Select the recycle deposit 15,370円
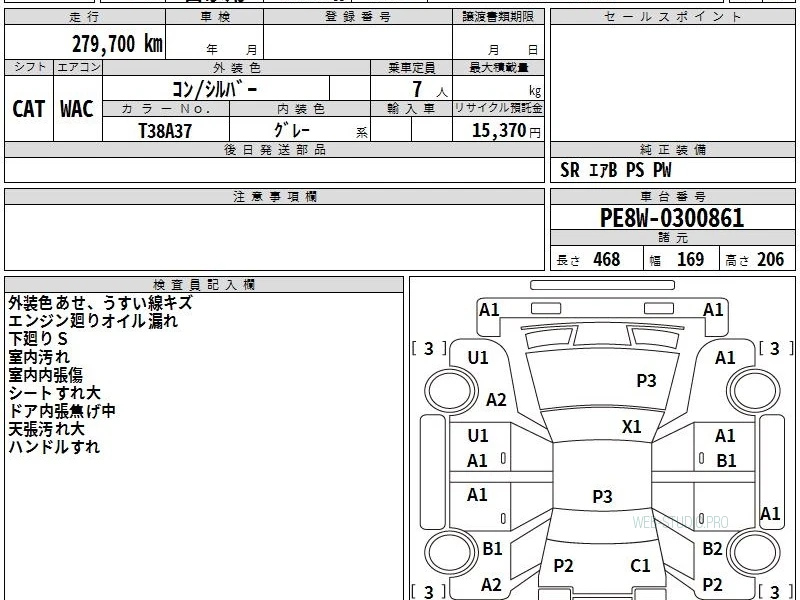Viewport: 800px width, 600px height. 506,131
